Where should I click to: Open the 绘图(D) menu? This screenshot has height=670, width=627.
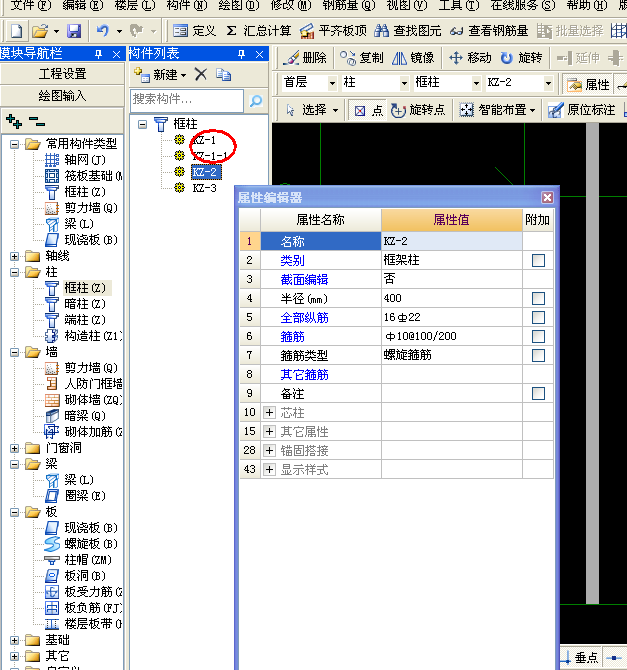(238, 5)
